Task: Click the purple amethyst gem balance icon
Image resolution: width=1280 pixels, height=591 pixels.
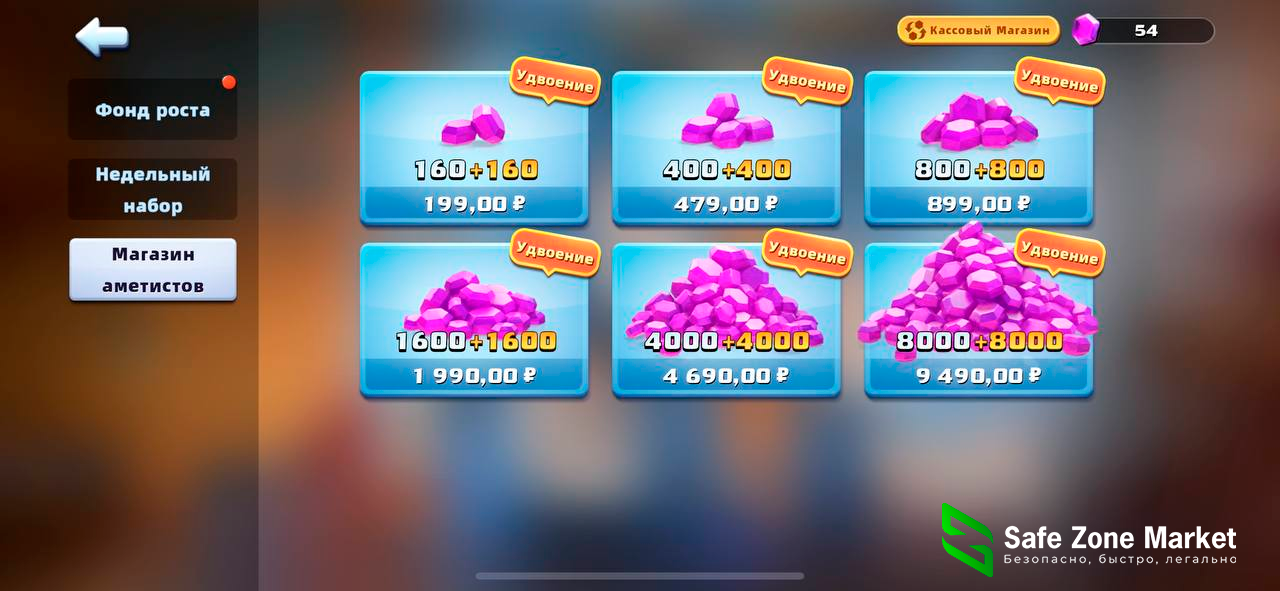Action: pos(1085,30)
